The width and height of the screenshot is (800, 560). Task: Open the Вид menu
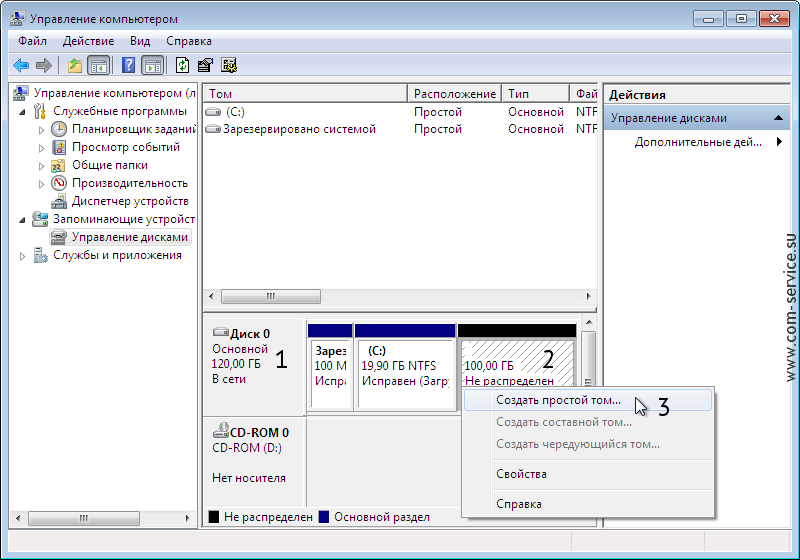(x=140, y=41)
